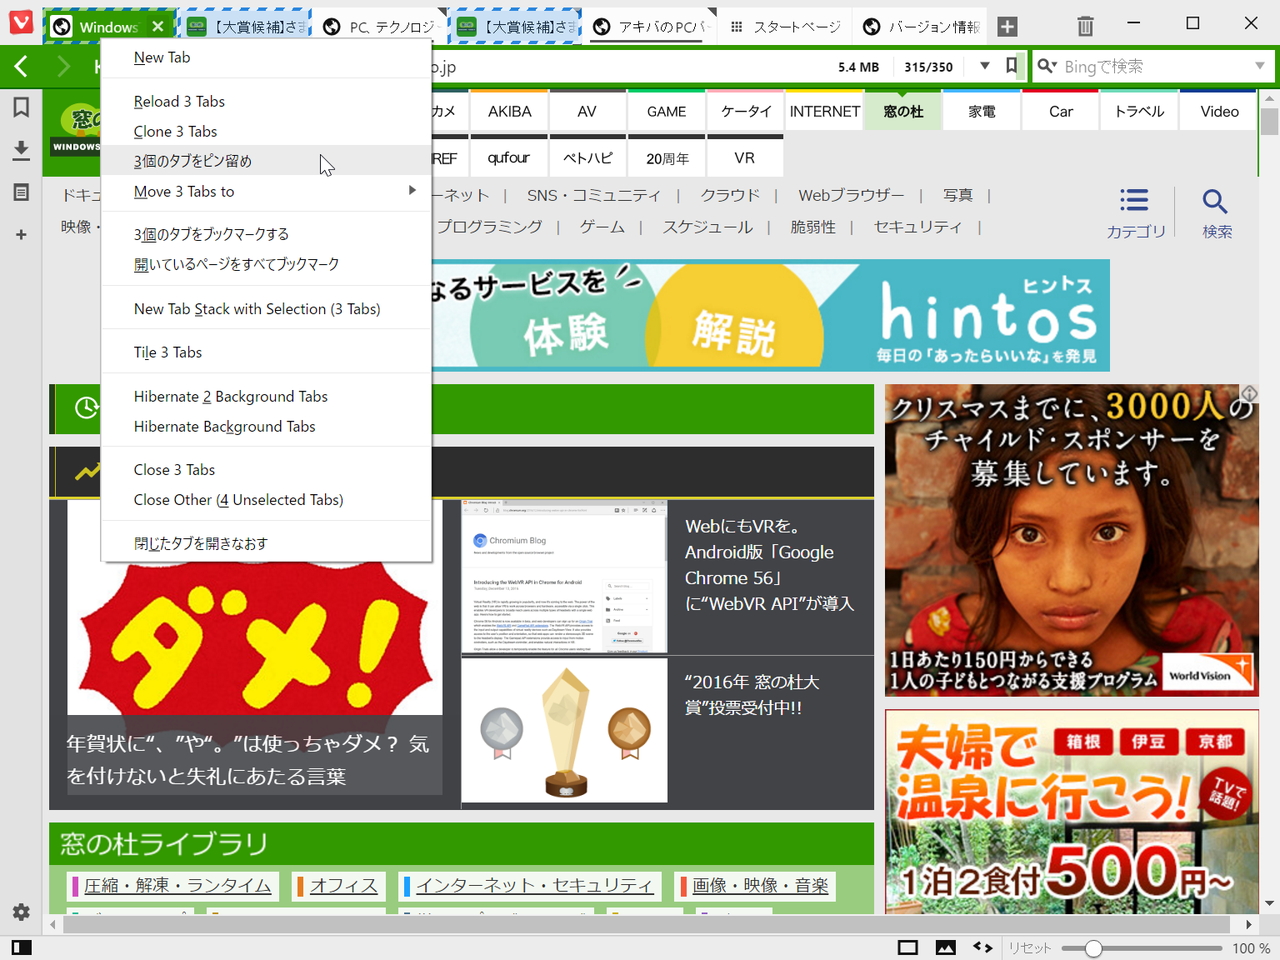Toggle page actions with the arrows icon

[982, 947]
